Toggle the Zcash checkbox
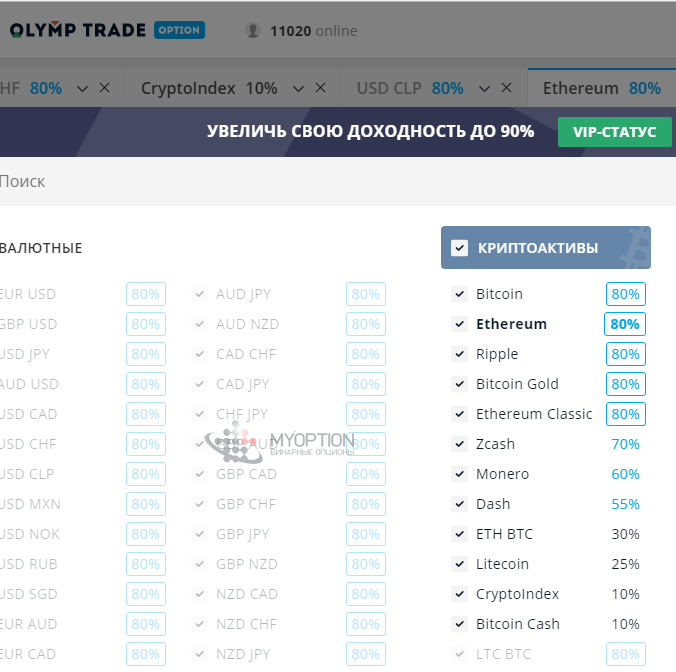 tap(460, 444)
